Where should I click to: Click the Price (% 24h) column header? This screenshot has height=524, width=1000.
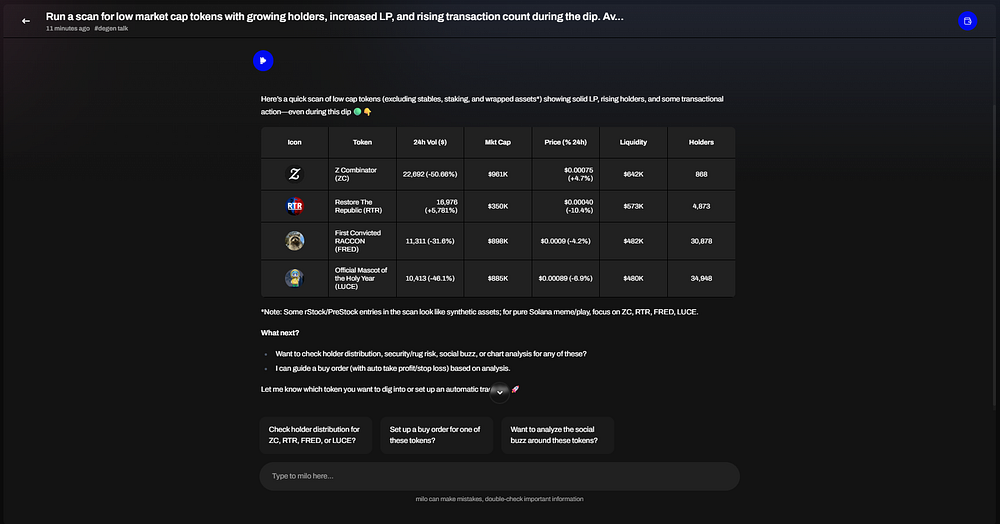tap(565, 142)
